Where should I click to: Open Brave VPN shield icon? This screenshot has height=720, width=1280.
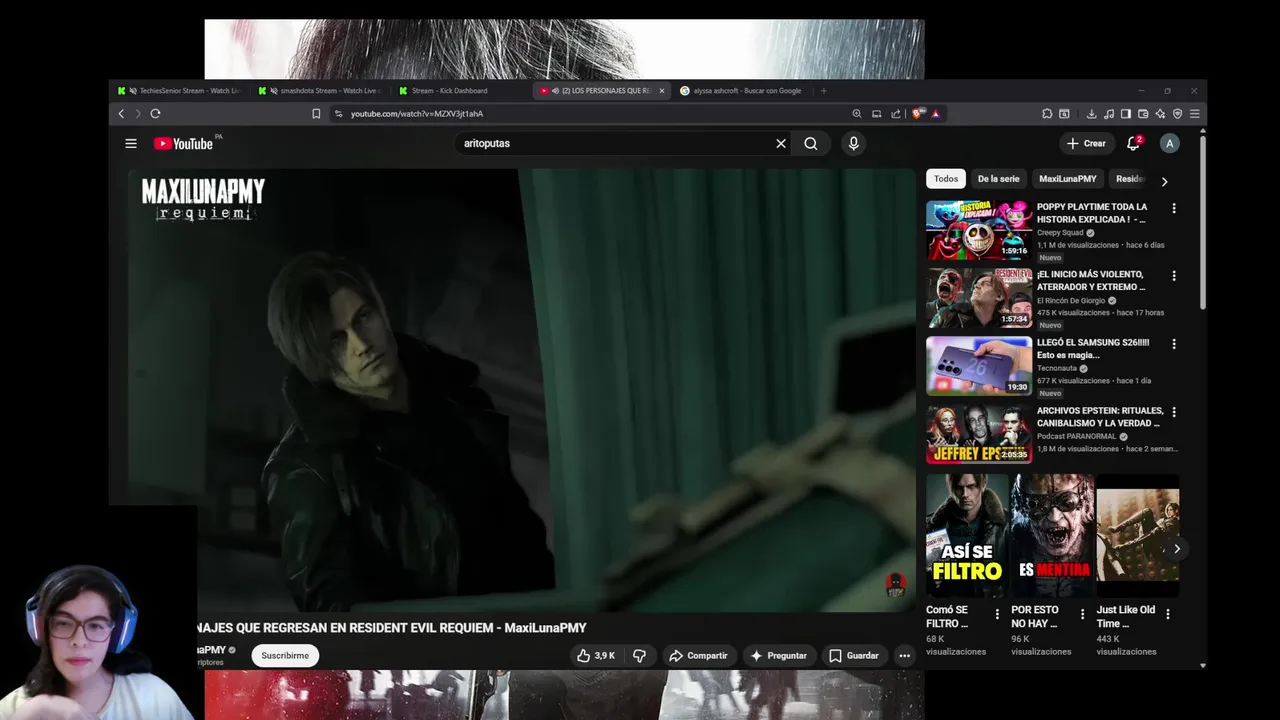(1177, 114)
